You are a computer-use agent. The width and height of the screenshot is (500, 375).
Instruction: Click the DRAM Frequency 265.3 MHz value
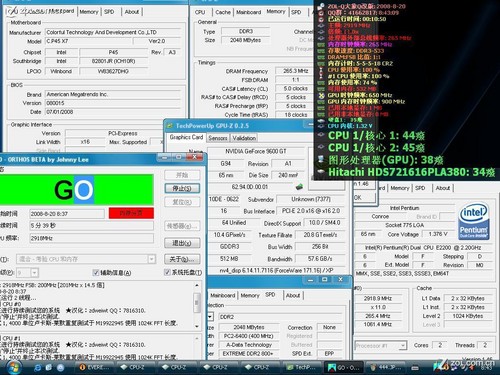pyautogui.click(x=295, y=71)
